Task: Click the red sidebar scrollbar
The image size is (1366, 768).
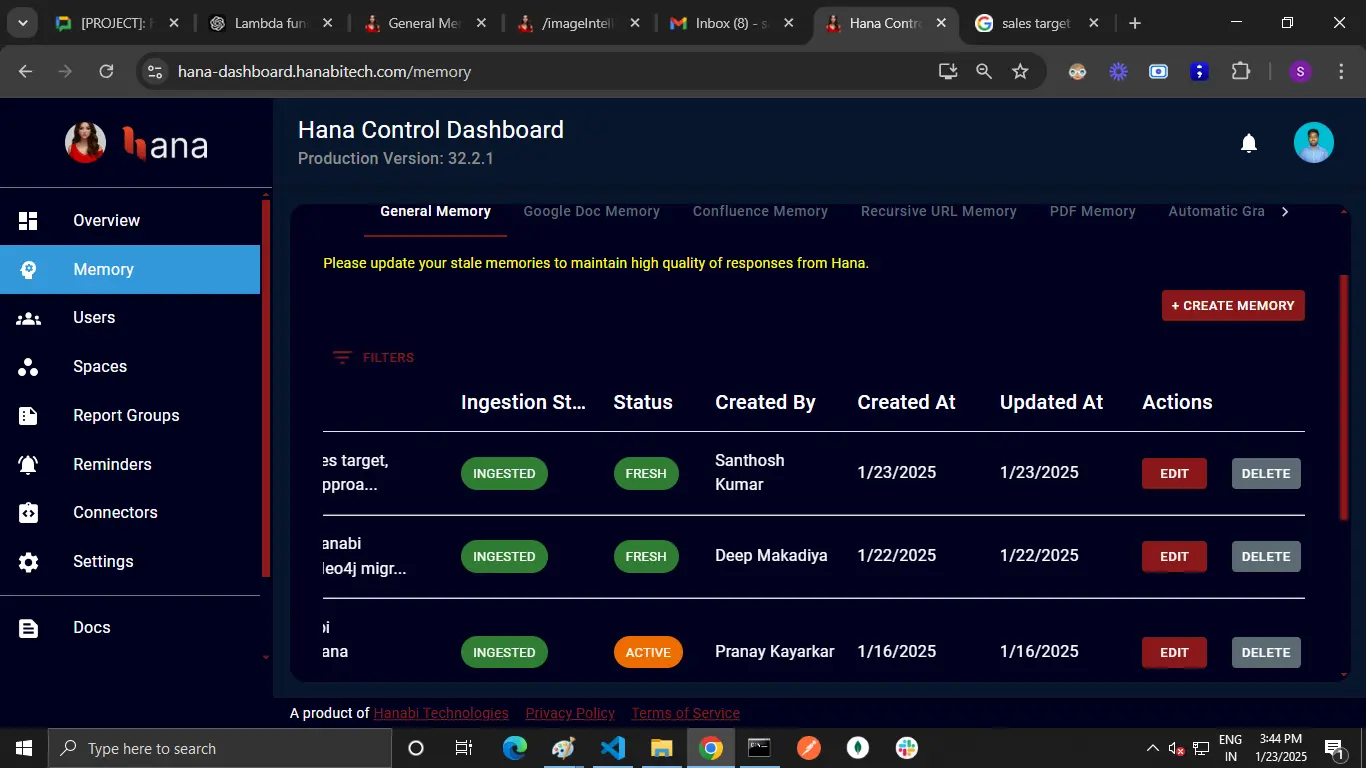Action: point(265,388)
